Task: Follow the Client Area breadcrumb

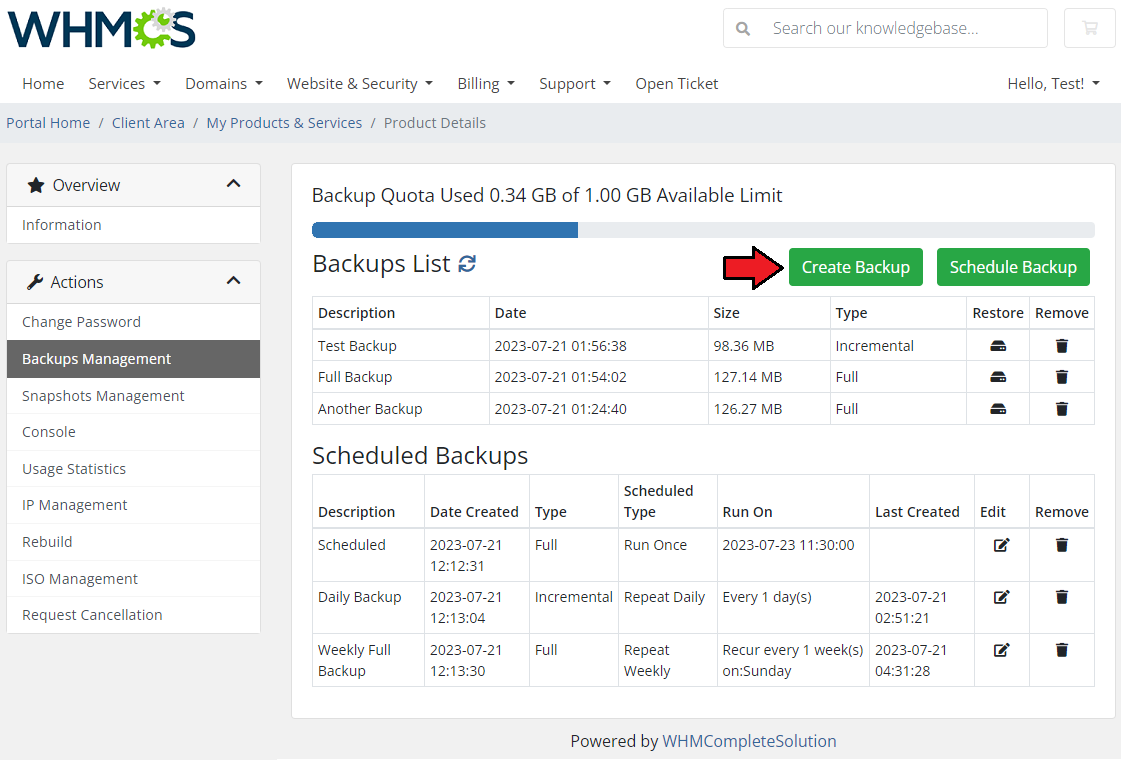Action: point(148,123)
